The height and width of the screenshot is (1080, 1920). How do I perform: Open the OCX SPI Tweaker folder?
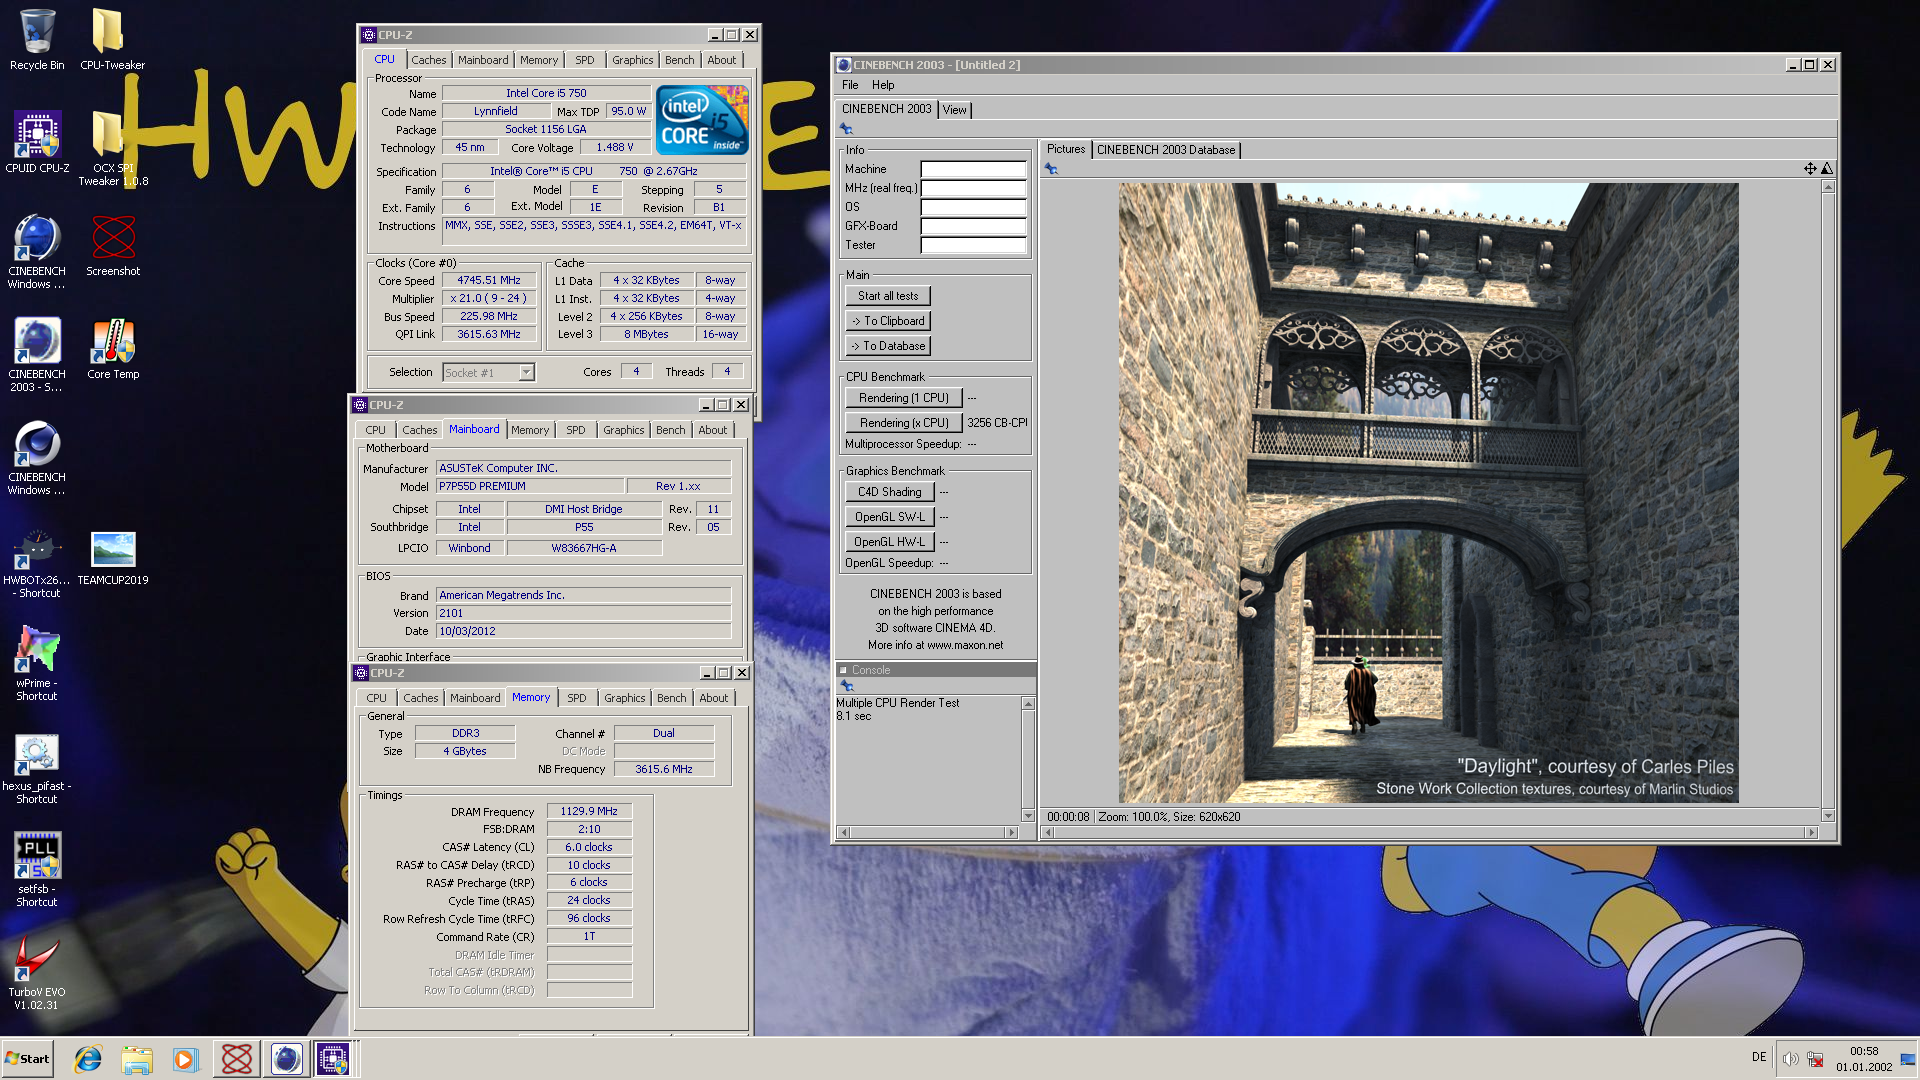[112, 148]
